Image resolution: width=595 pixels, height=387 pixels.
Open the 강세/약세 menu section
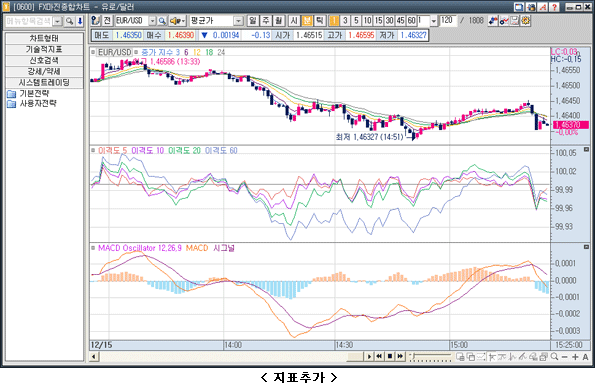tap(44, 71)
